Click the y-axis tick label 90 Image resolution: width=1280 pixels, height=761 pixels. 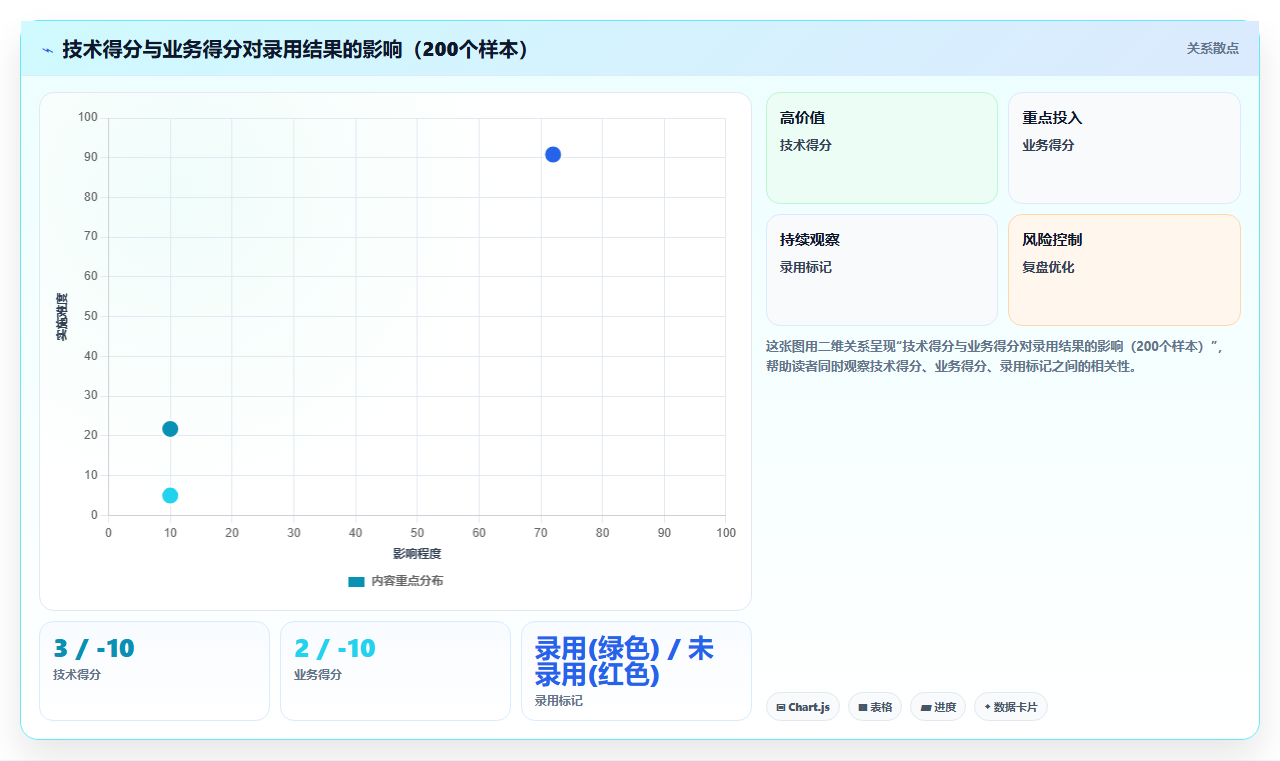(x=91, y=157)
